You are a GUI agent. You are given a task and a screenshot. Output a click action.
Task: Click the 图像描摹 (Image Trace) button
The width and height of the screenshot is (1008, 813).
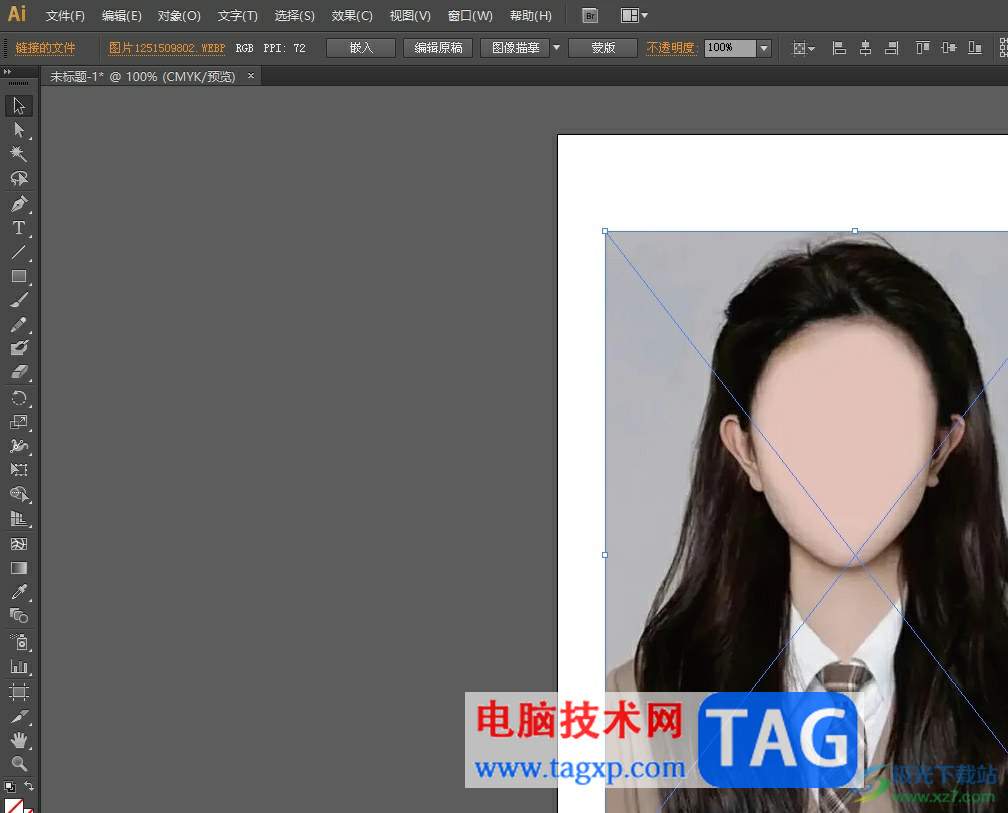click(x=515, y=48)
